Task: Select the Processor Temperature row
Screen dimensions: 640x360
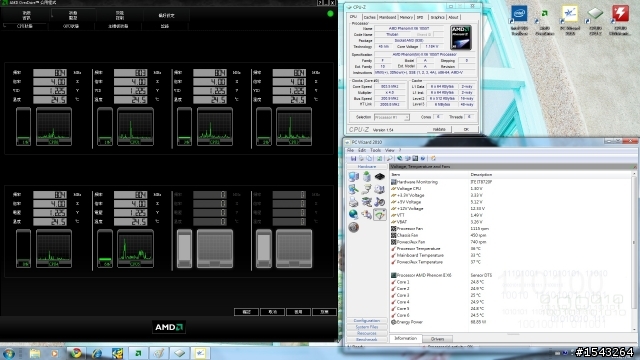Action: coord(511,249)
